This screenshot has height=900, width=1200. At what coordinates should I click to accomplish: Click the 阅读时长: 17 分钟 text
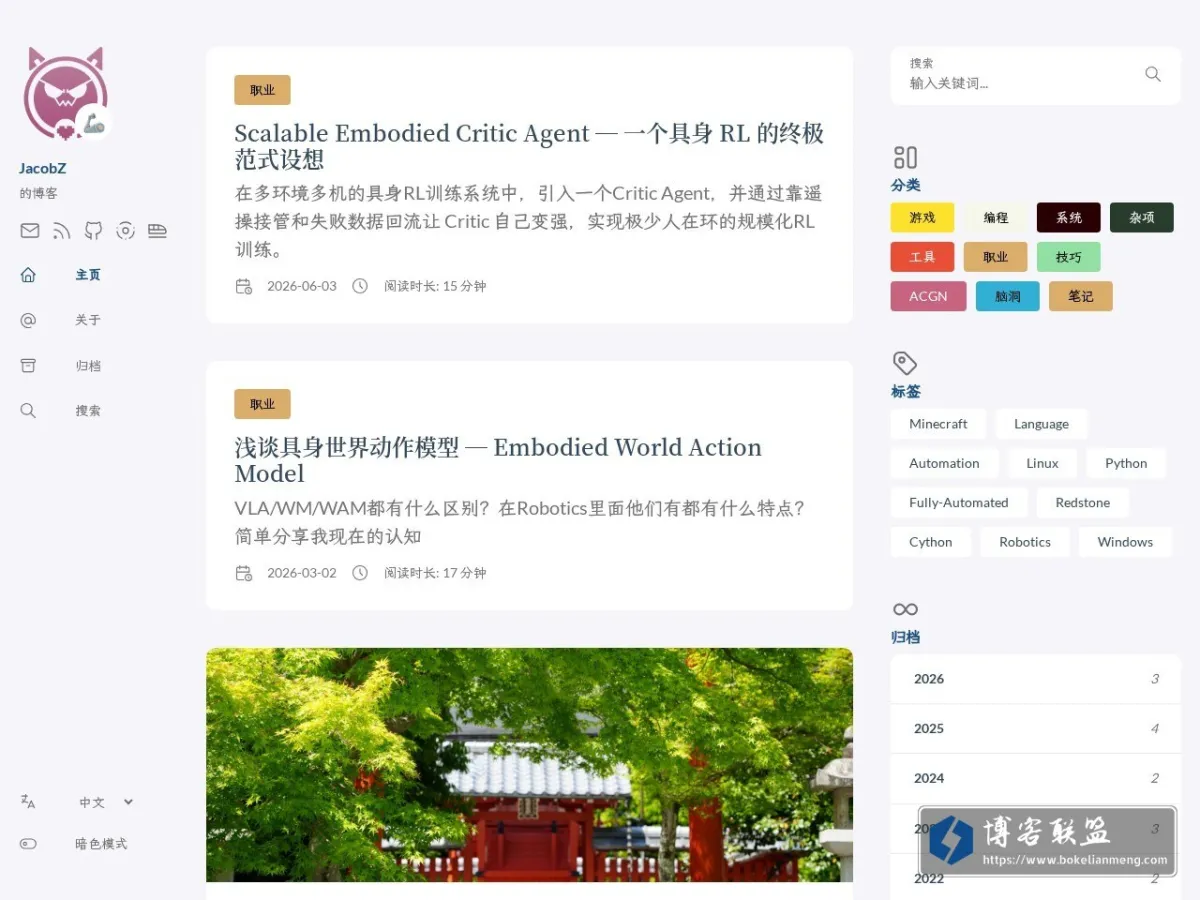click(x=435, y=573)
